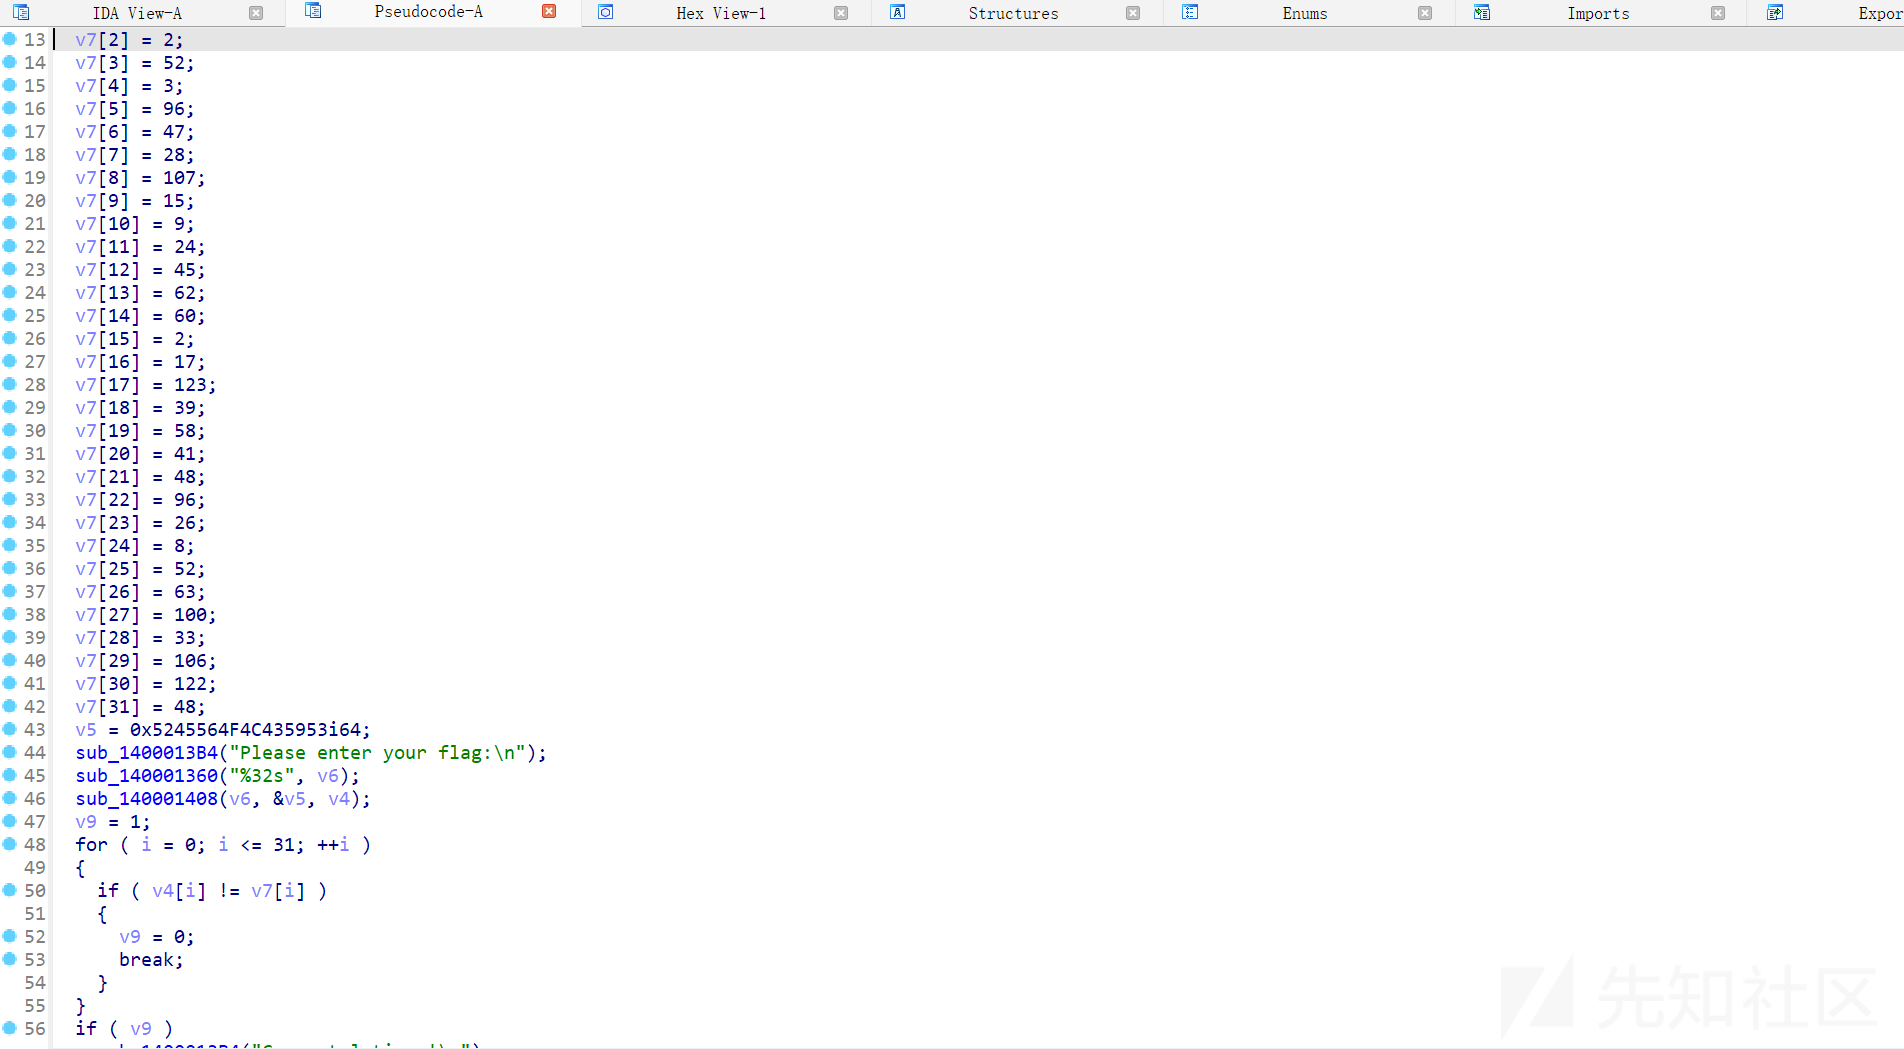Click the "Please enter your flag:\n" string

click(x=377, y=753)
